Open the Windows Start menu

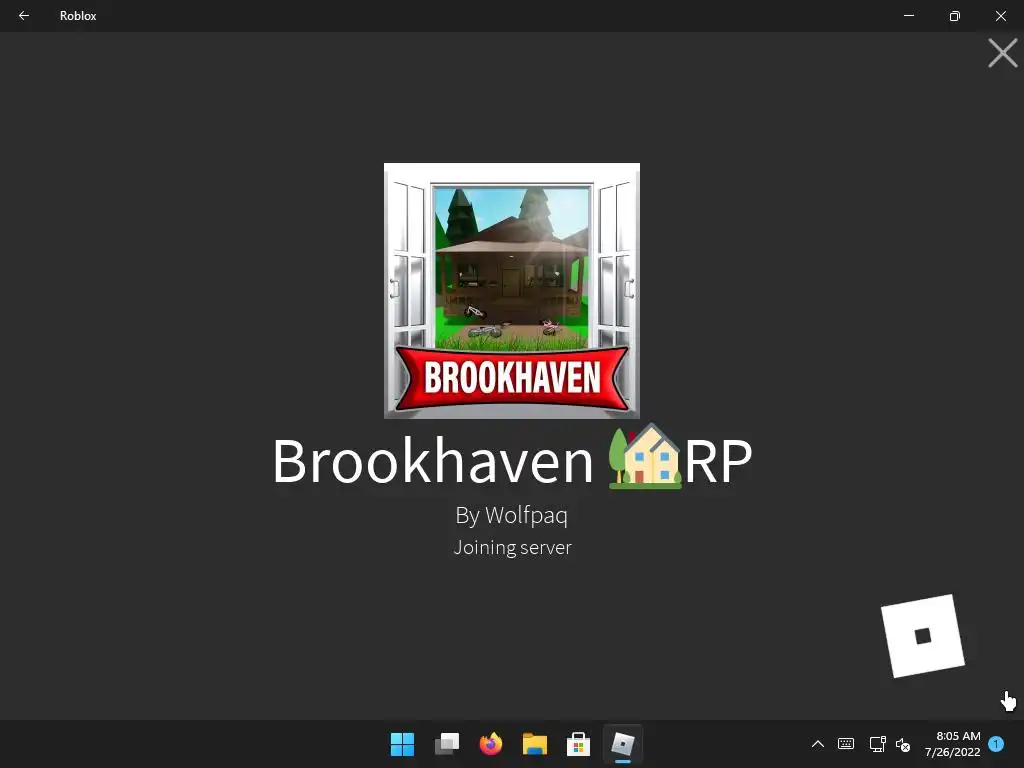tap(402, 744)
